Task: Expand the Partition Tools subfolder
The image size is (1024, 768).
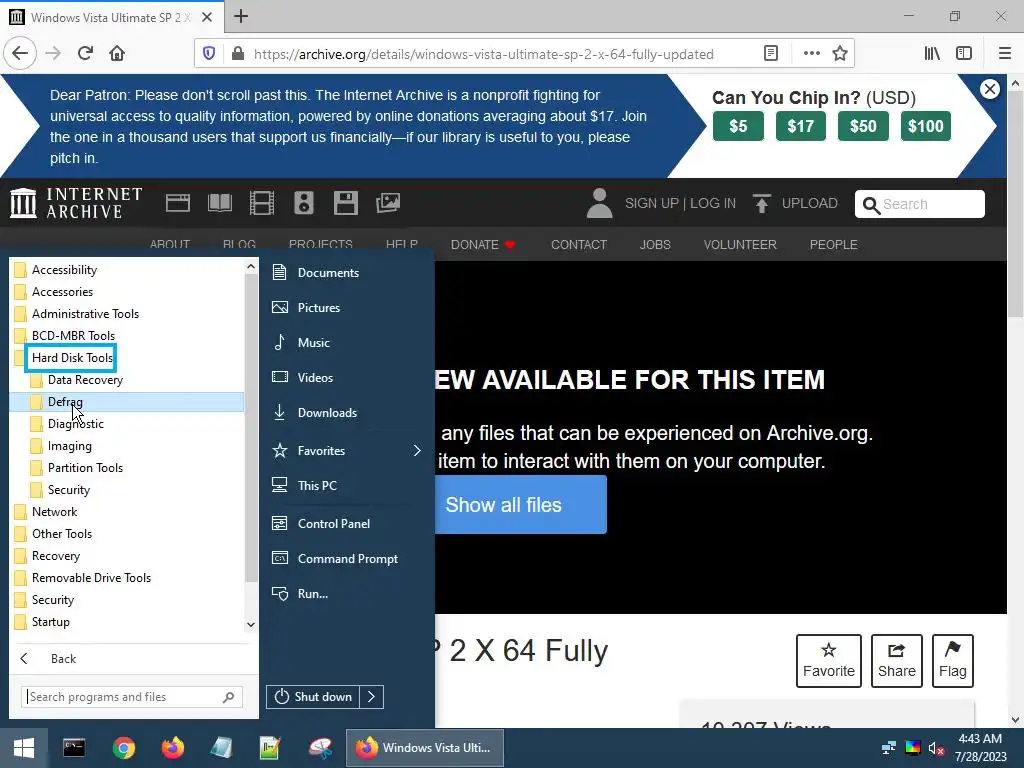Action: pos(127,468)
